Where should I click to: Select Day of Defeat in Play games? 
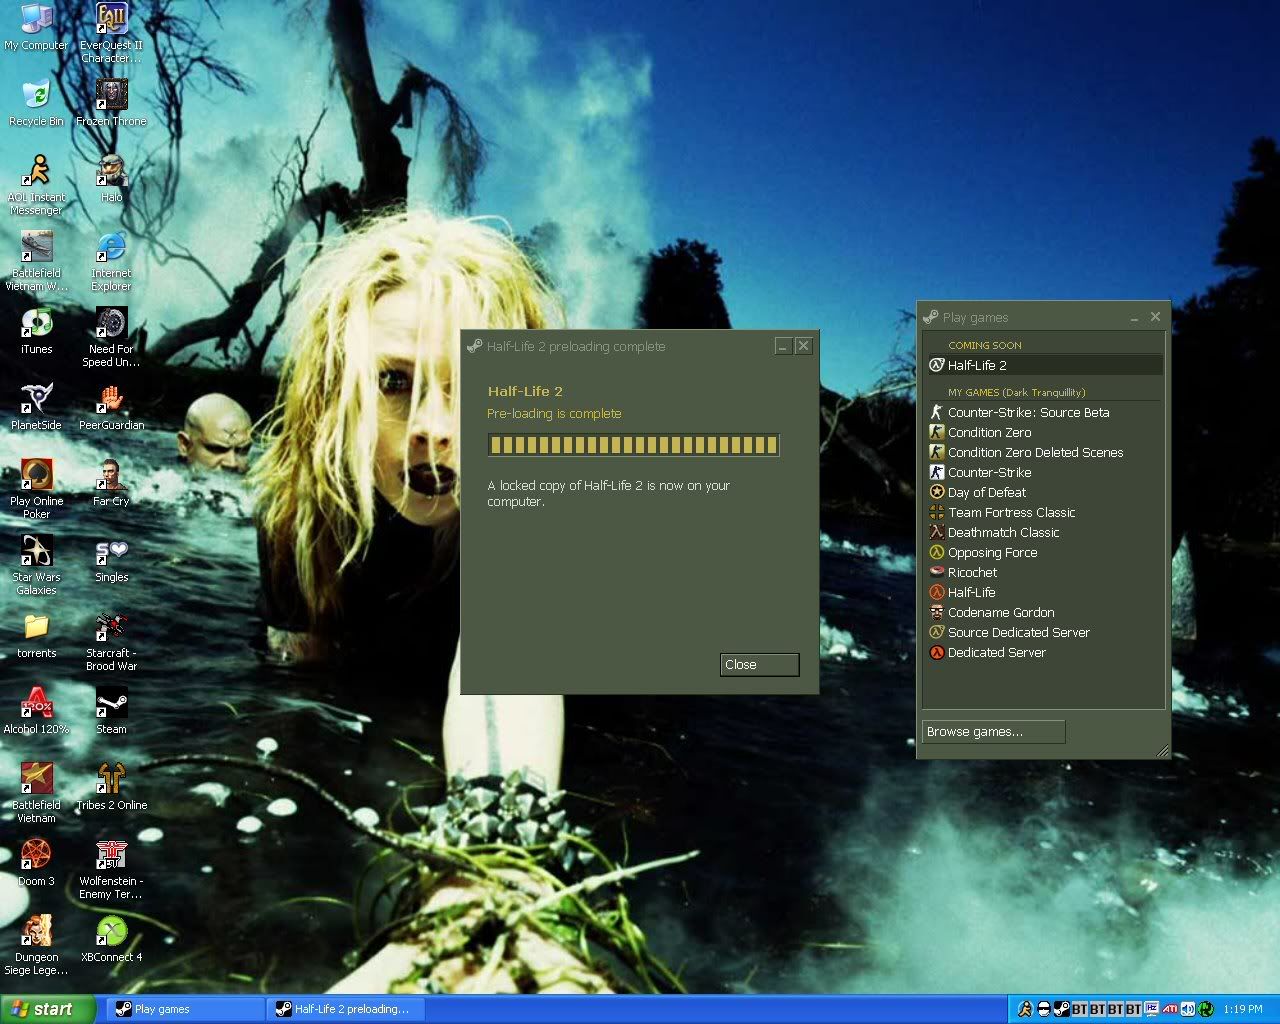(x=1045, y=492)
